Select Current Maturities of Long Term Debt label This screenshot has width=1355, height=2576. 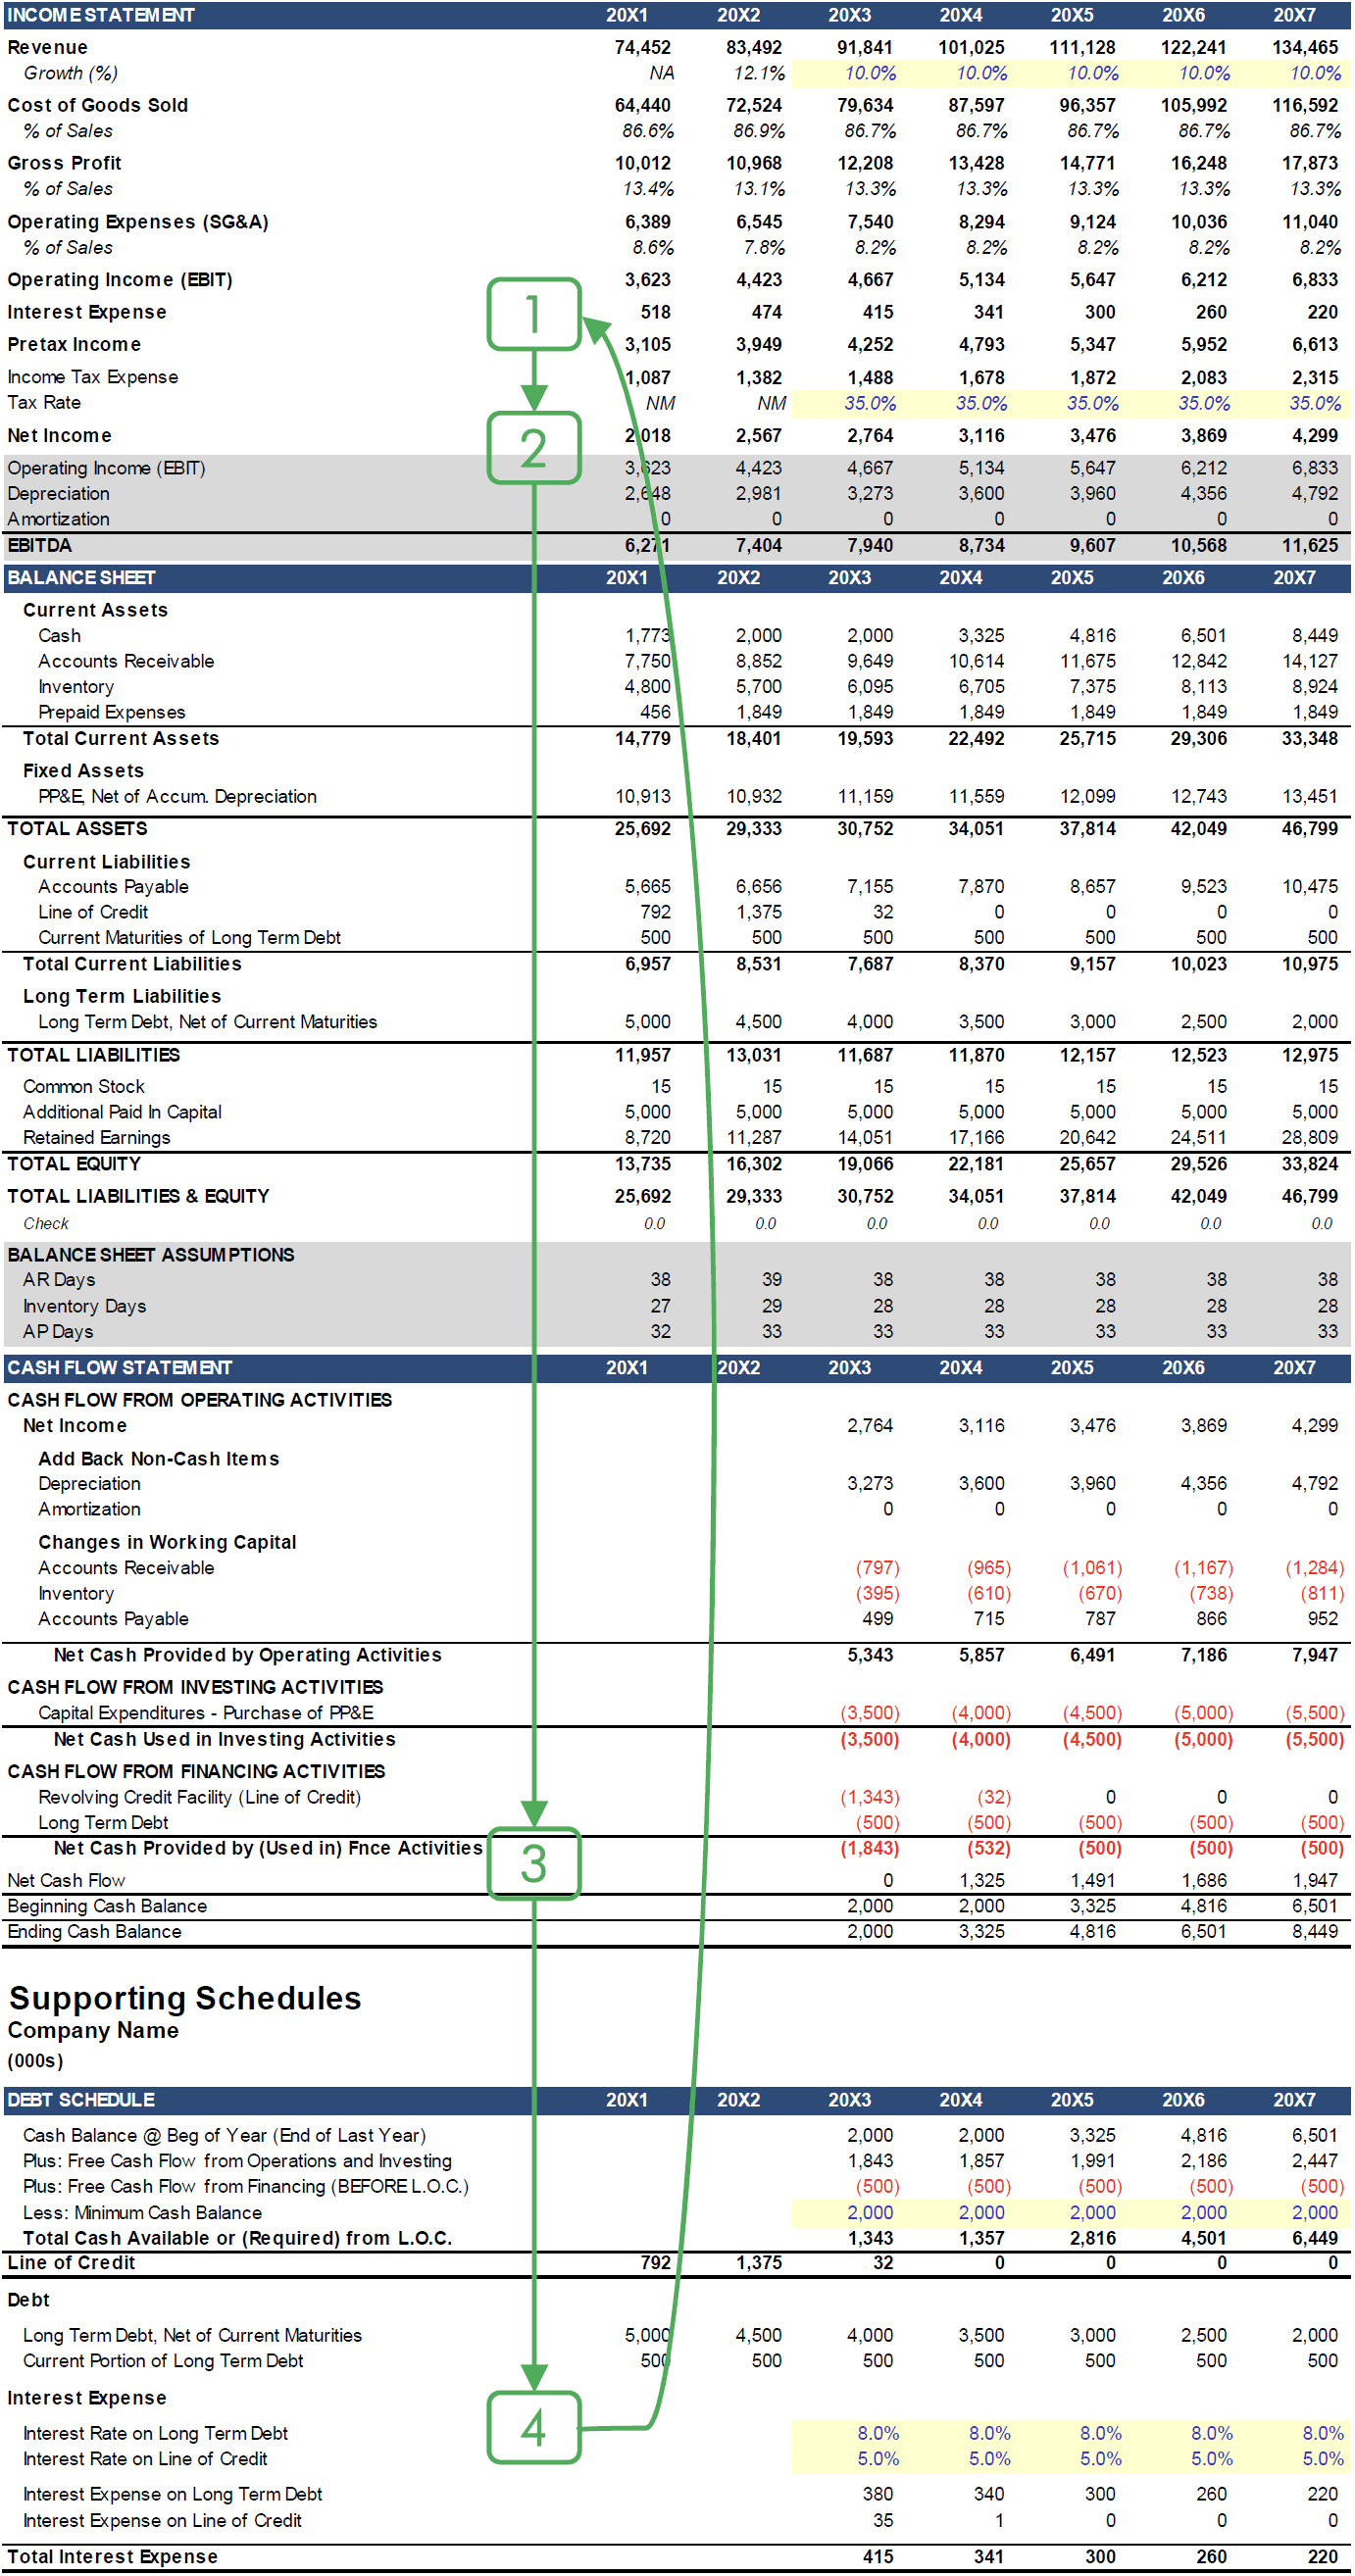click(x=189, y=937)
